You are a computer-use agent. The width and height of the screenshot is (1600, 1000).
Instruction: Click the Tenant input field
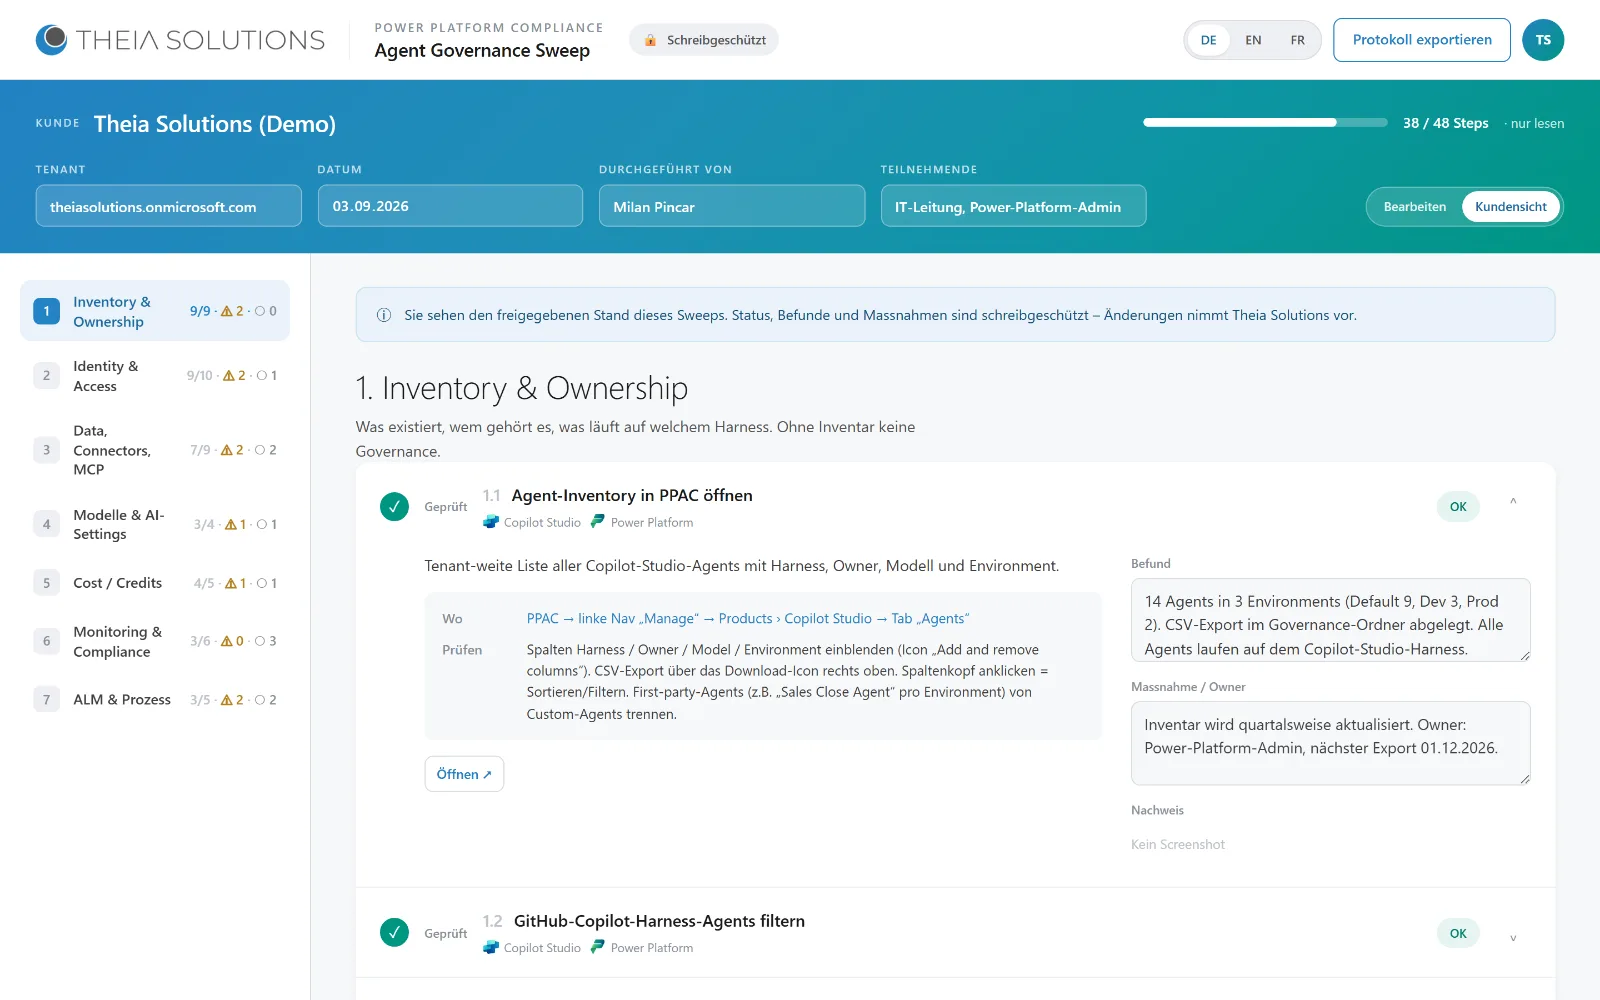[x=169, y=206]
